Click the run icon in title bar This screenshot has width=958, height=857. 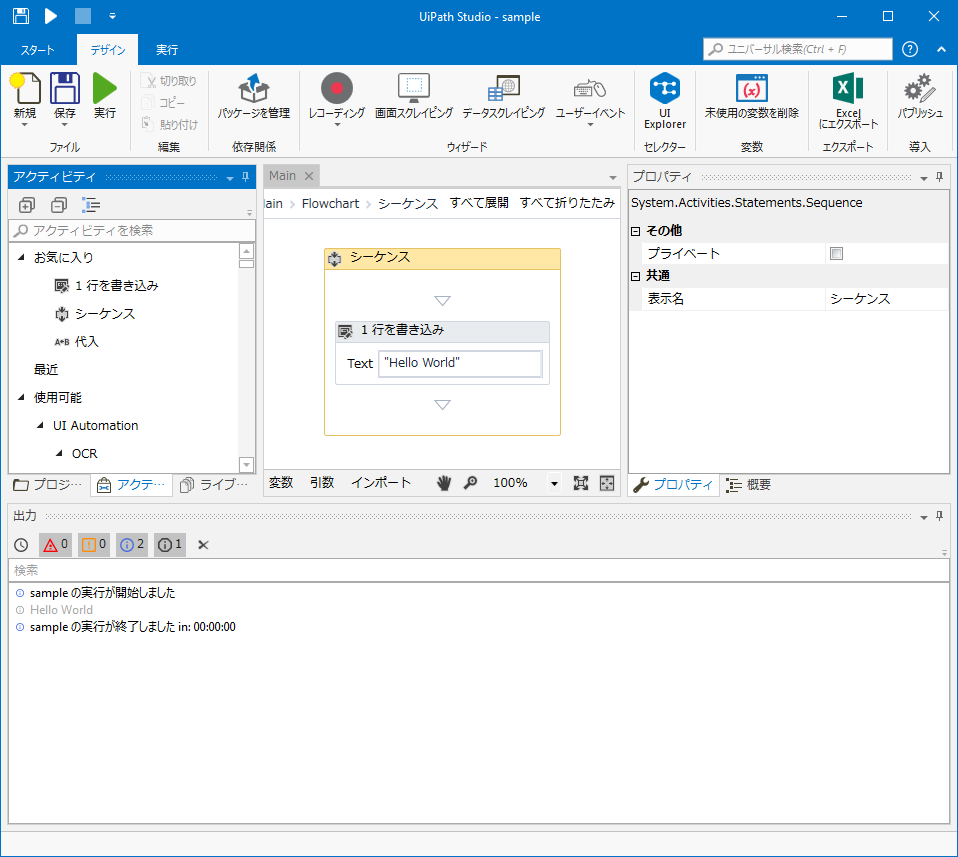(x=51, y=16)
